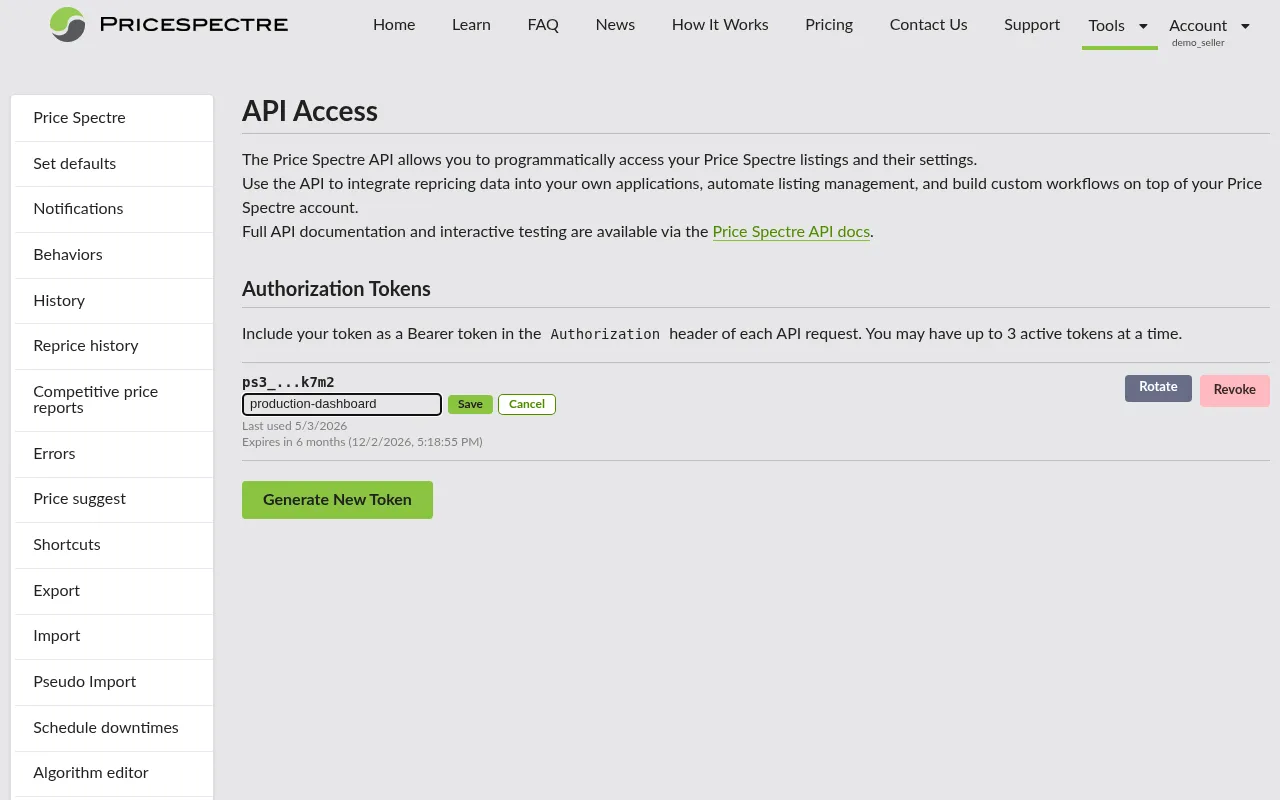
Task: Open Export in the sidebar
Action: coord(112,591)
